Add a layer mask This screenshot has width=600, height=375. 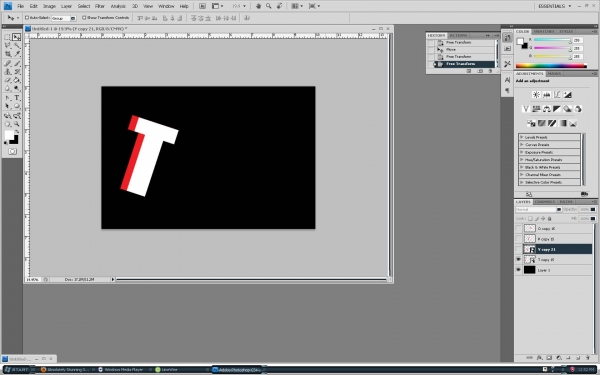(549, 358)
